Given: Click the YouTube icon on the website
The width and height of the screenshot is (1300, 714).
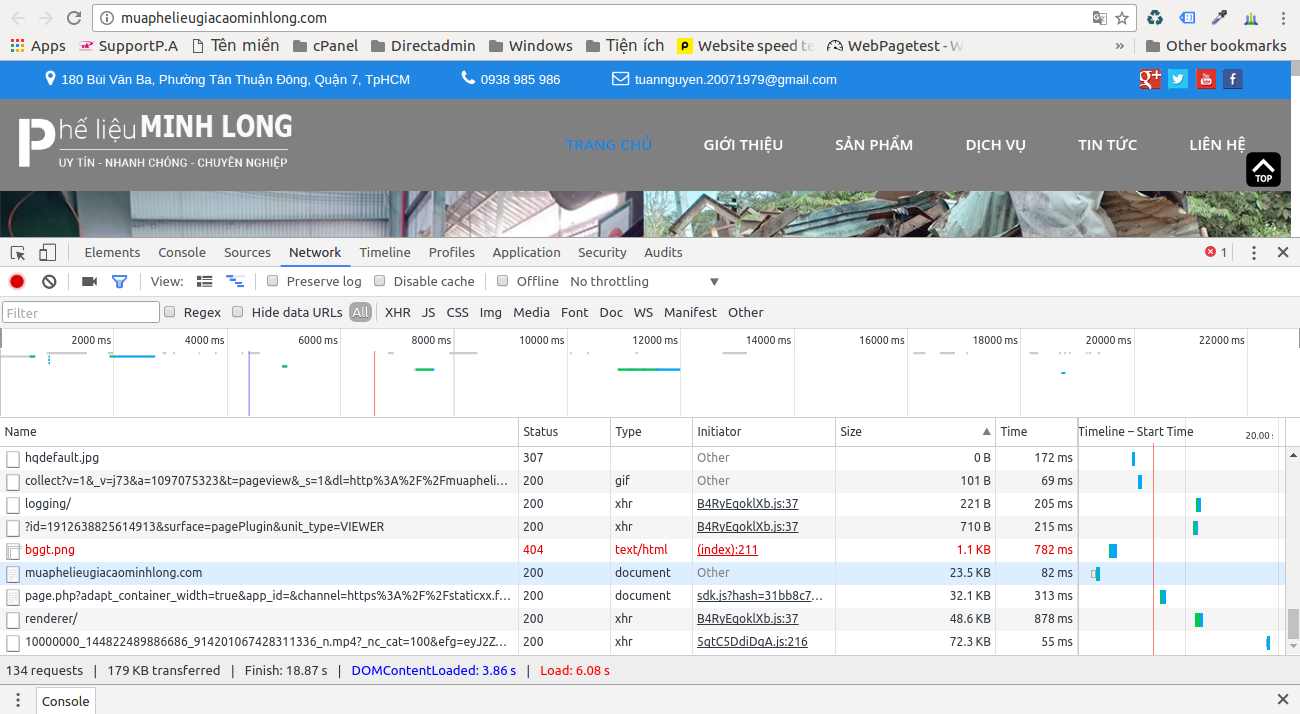Looking at the screenshot, I should pos(1206,79).
